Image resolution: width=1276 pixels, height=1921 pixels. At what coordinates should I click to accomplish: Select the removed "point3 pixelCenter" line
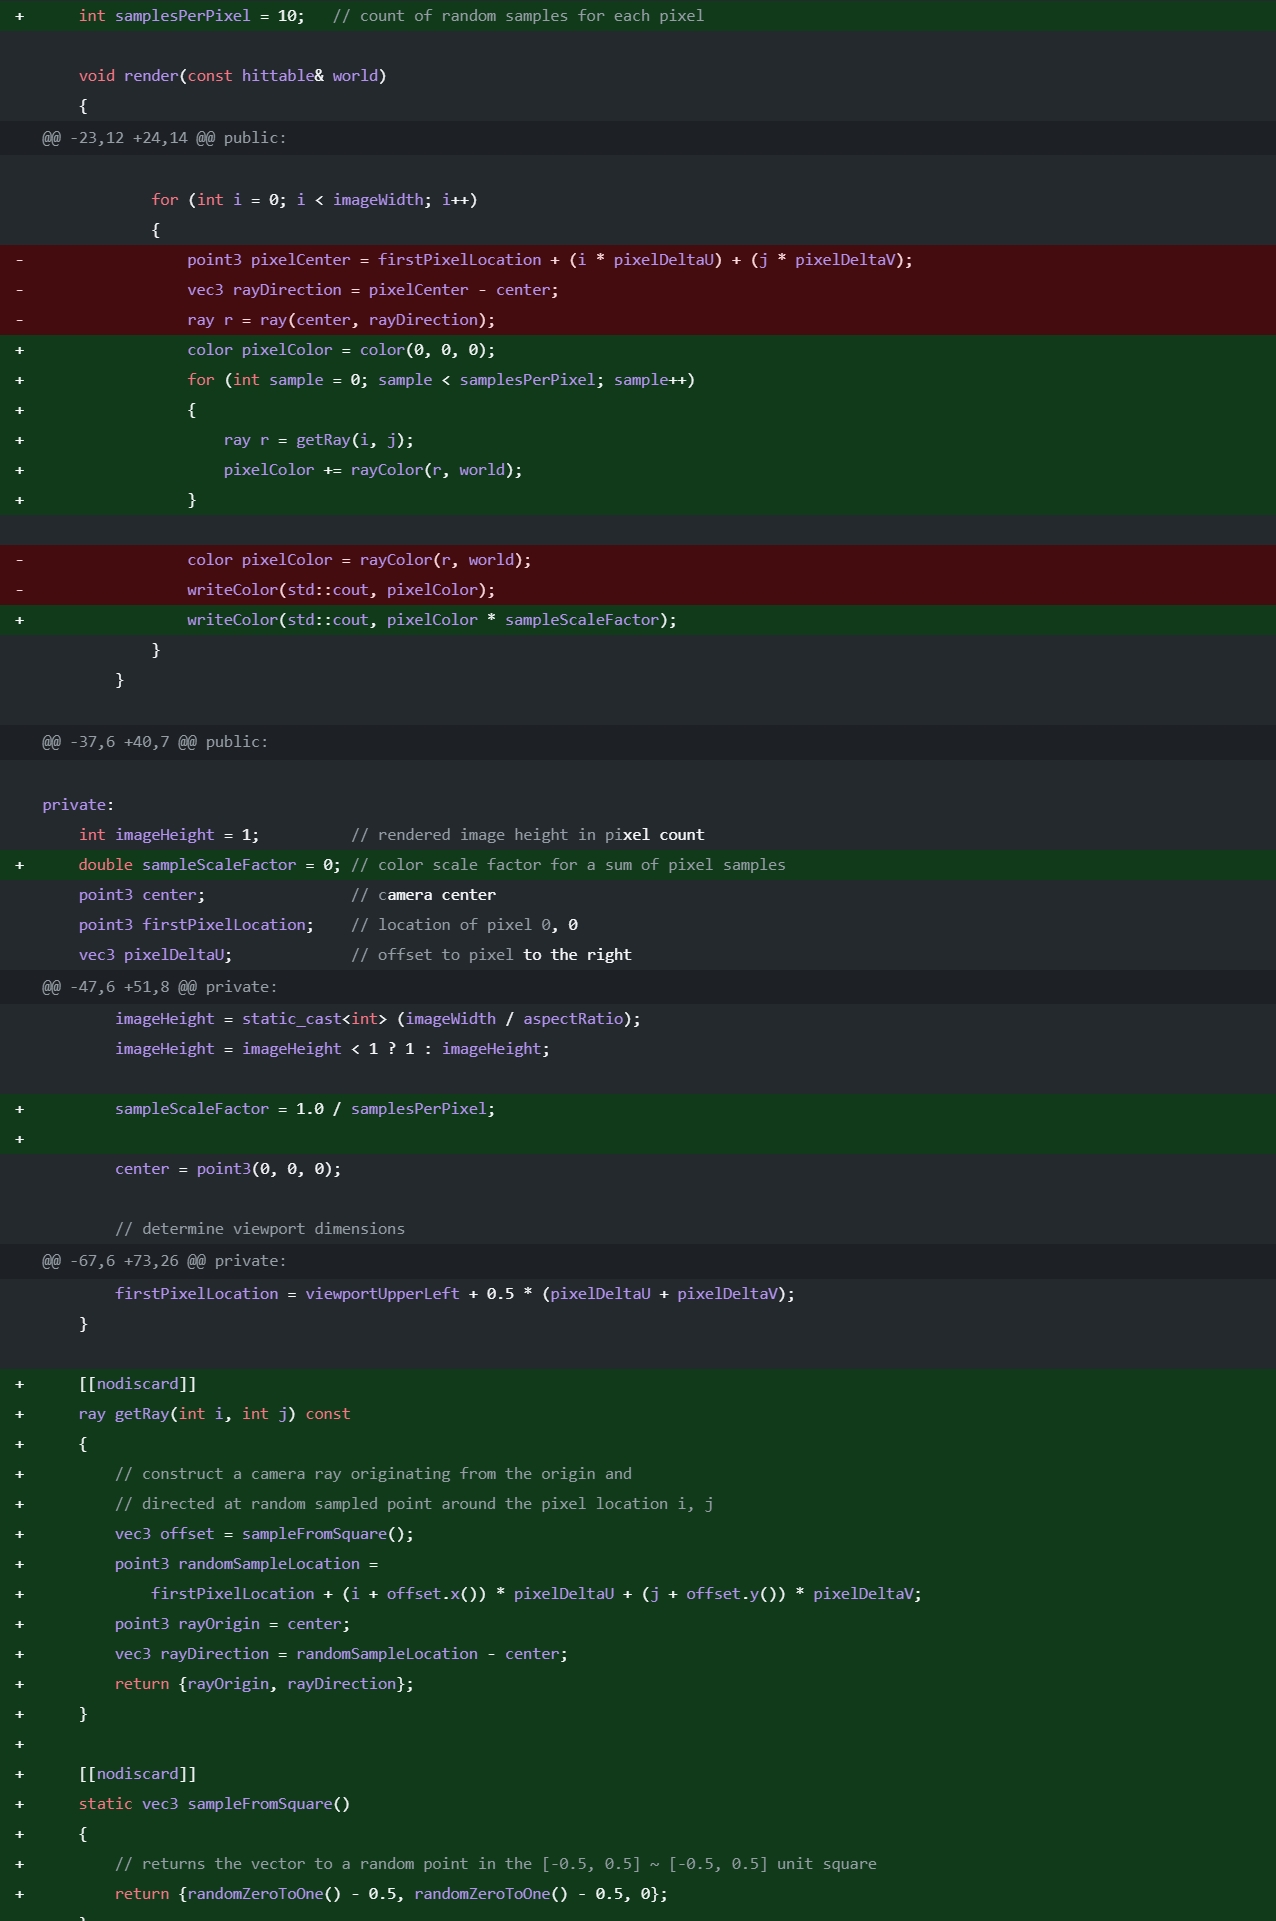click(638, 260)
